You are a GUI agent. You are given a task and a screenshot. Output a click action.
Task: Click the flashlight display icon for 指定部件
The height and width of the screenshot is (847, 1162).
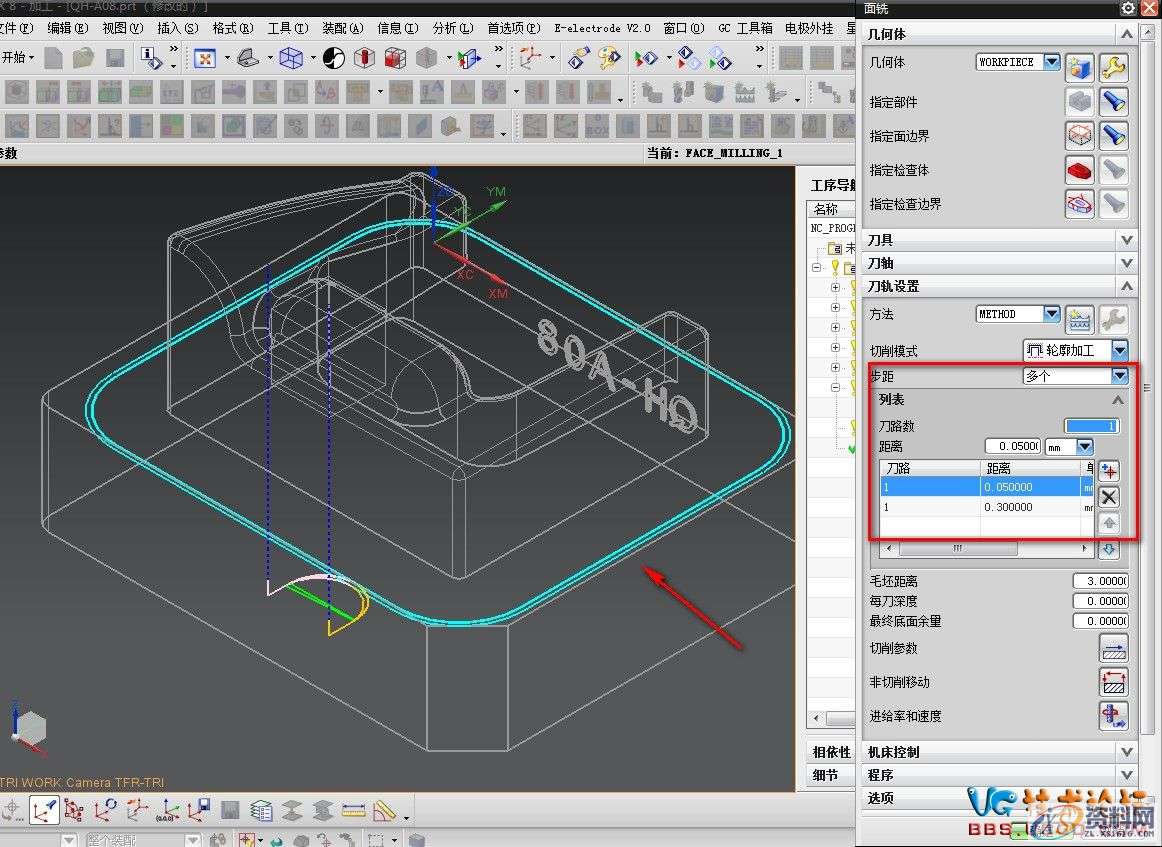[1113, 102]
